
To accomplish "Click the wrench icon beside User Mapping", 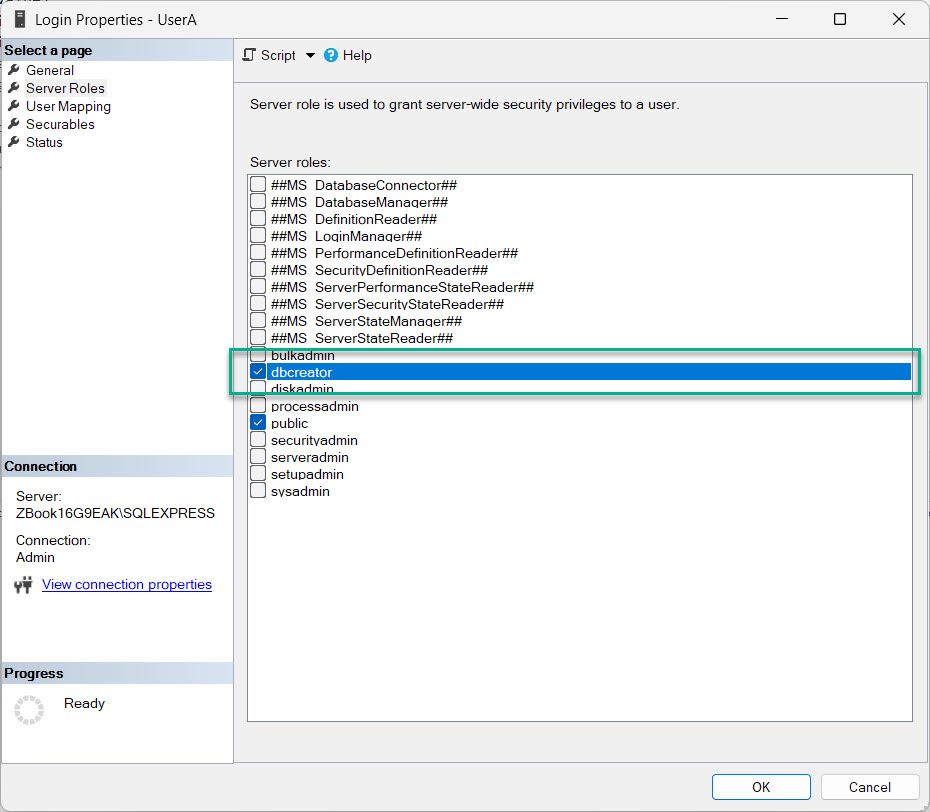I will [x=14, y=106].
